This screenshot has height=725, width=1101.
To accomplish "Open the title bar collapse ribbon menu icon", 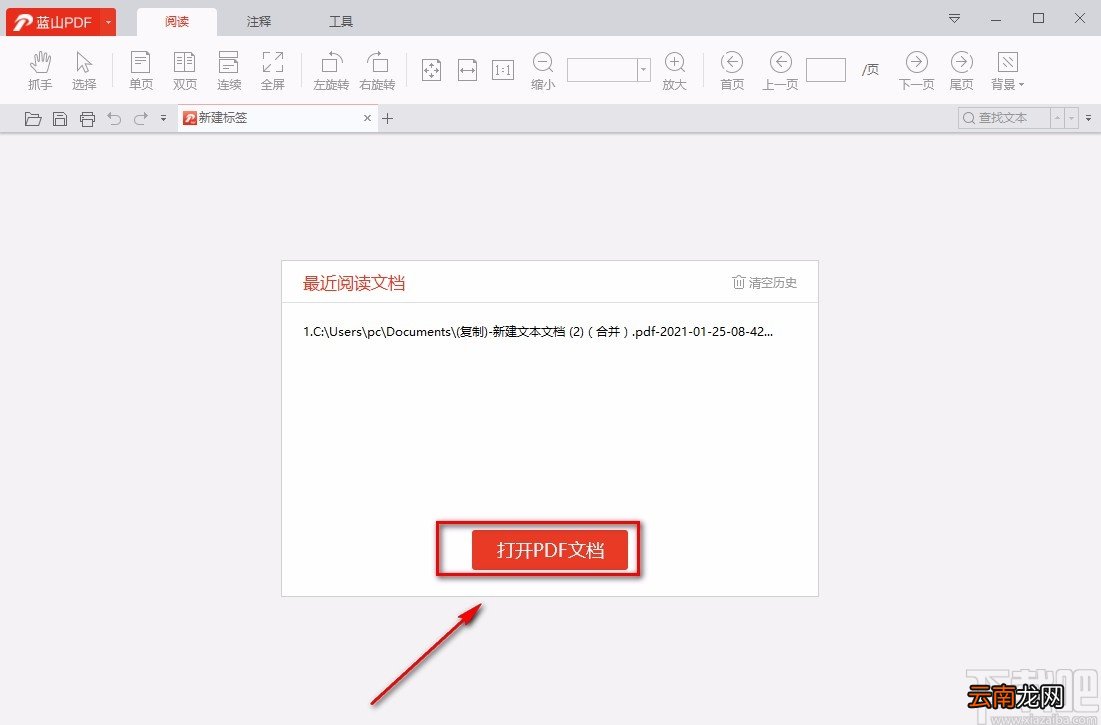I will [x=954, y=18].
